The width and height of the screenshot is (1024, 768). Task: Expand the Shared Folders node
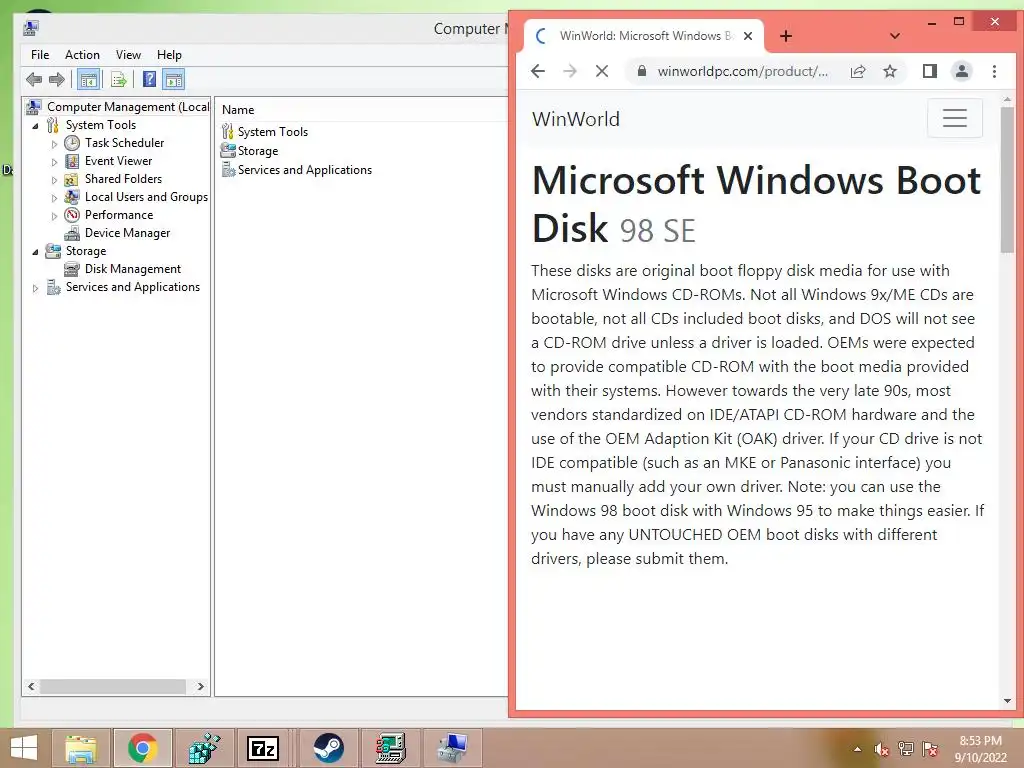(x=54, y=180)
